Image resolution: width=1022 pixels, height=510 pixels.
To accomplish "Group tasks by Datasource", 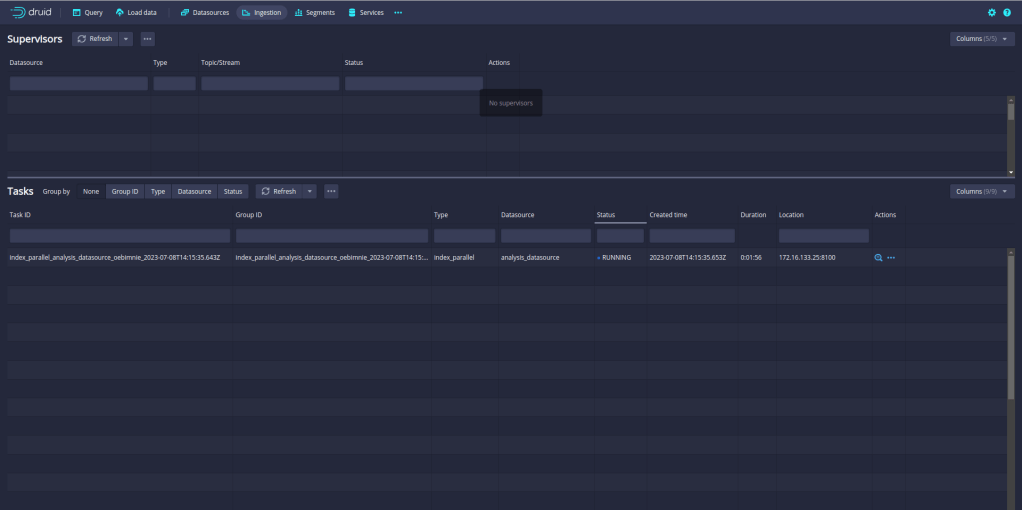I will click(x=194, y=191).
